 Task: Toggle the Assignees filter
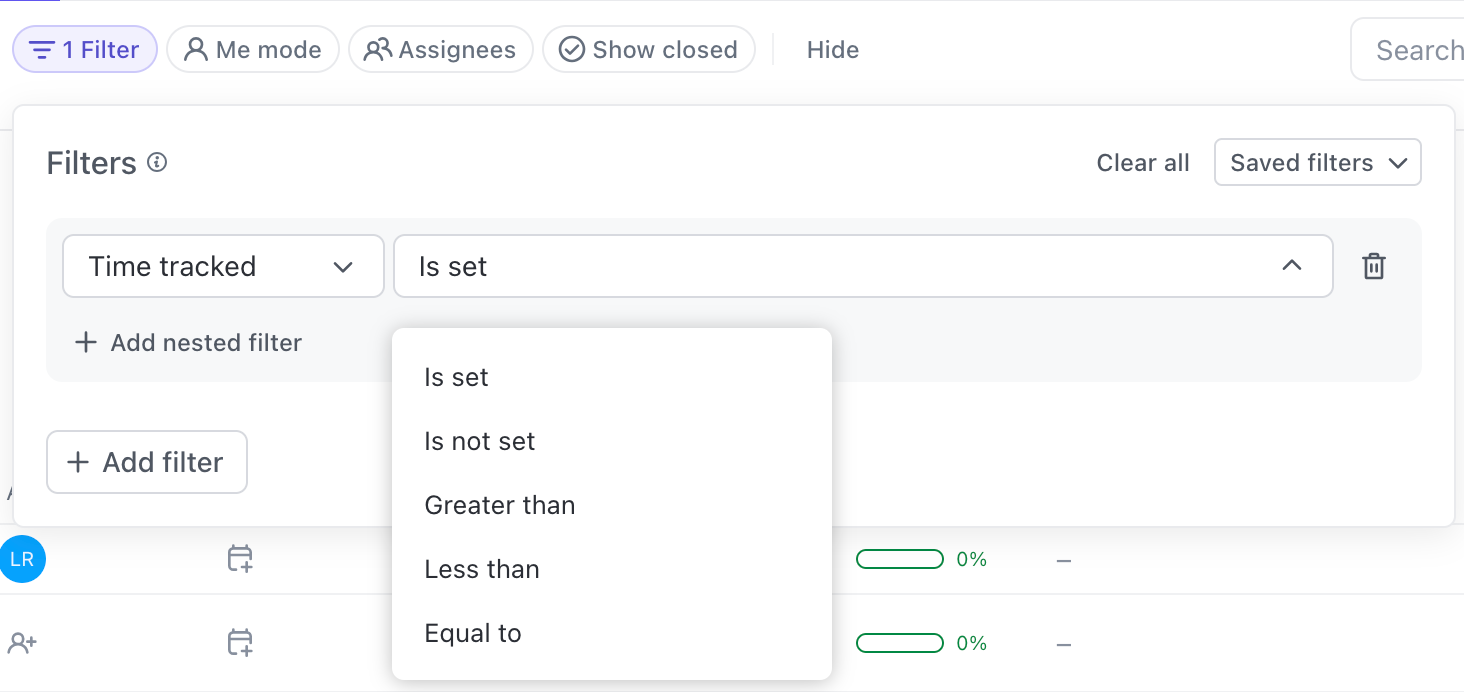click(x=440, y=50)
